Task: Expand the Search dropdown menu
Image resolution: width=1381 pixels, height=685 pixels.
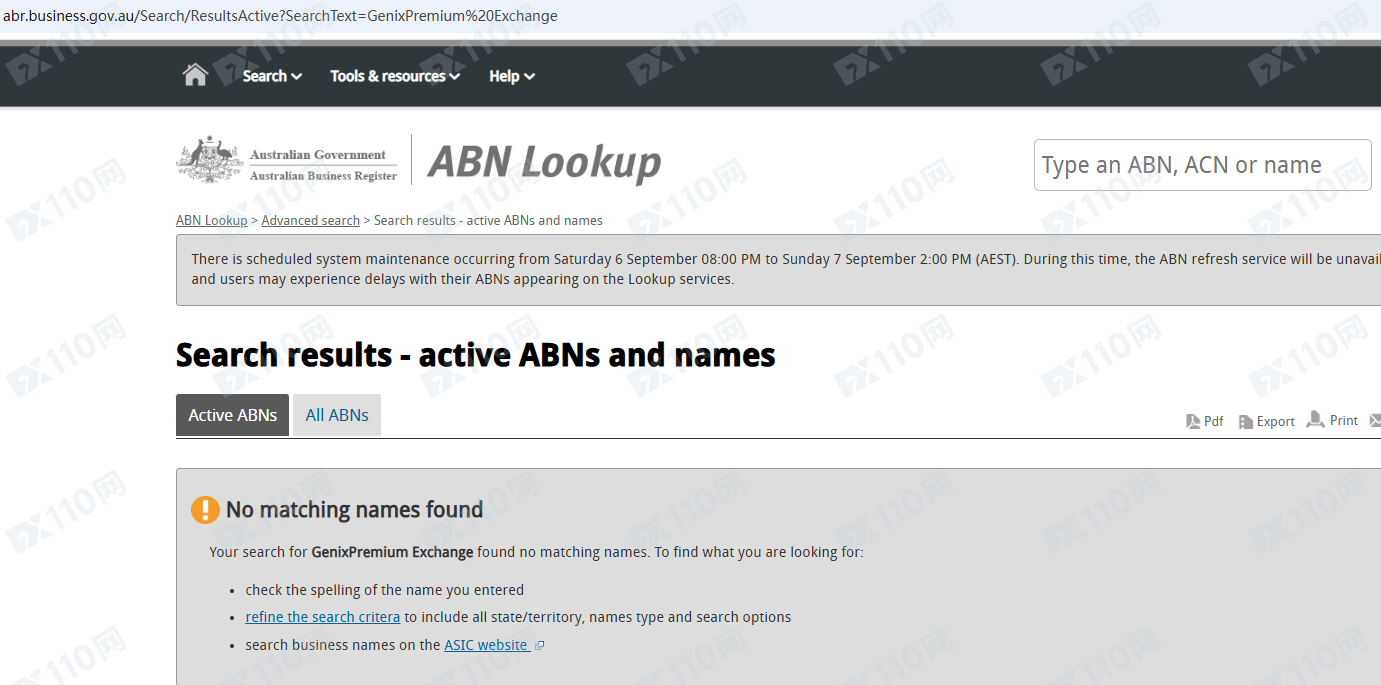Action: (x=272, y=76)
